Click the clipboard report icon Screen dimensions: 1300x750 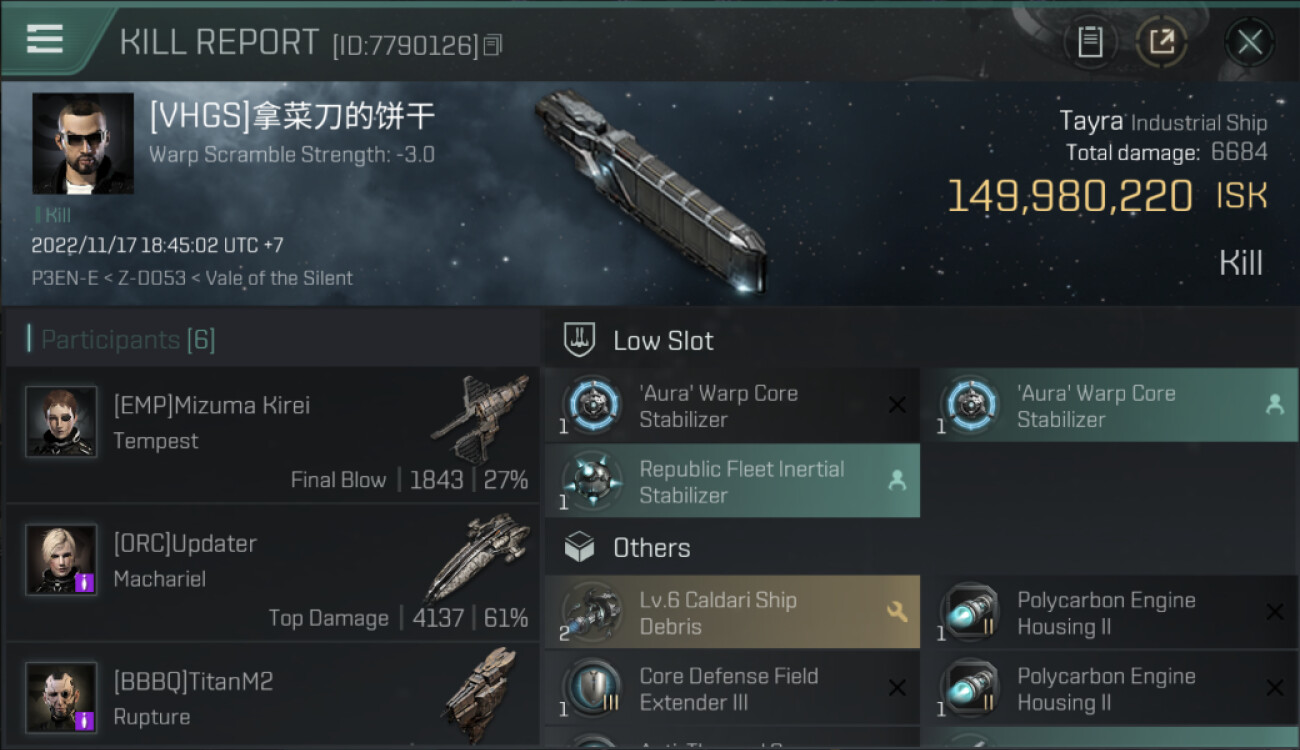(x=1090, y=42)
